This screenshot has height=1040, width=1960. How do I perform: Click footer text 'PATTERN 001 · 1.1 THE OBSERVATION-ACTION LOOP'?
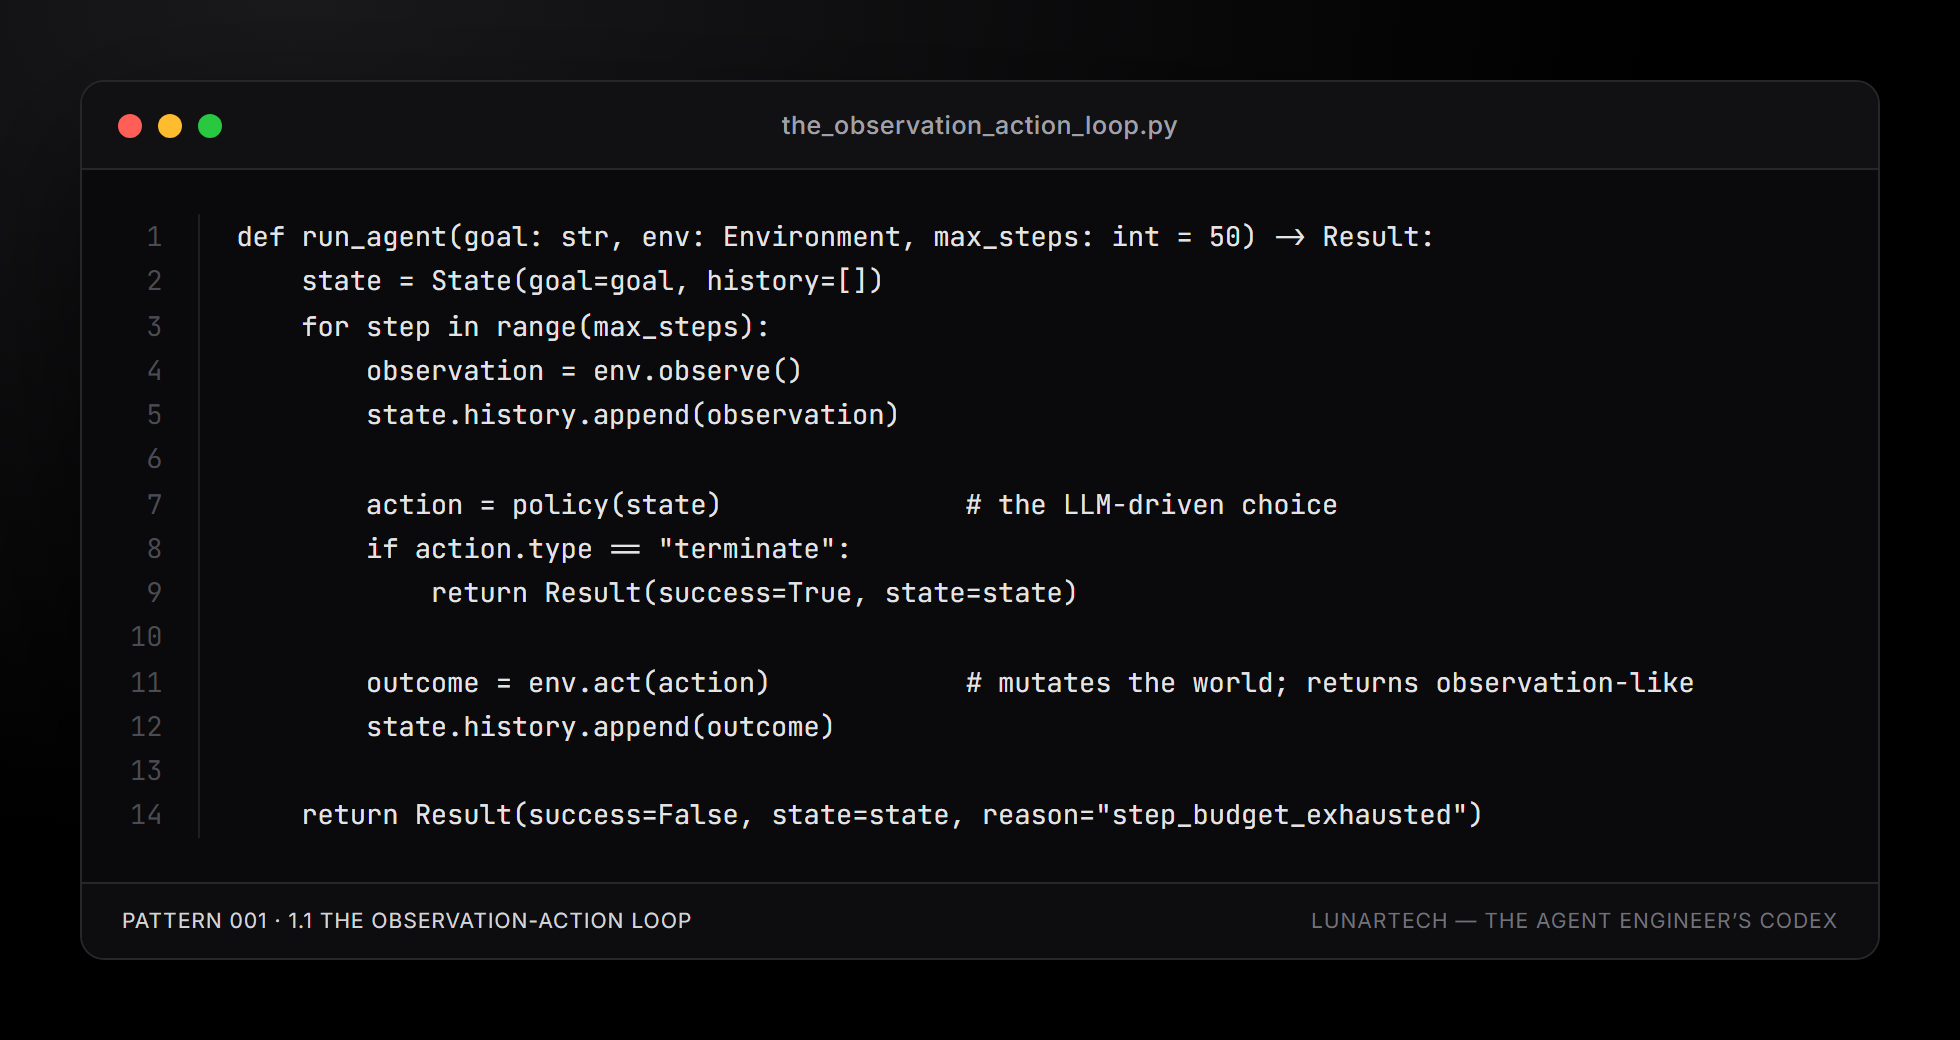[407, 920]
